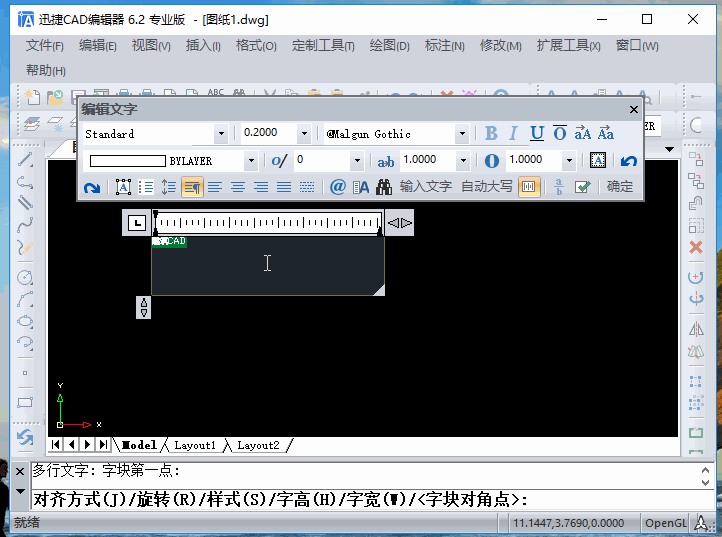Switch to the Layout2 tab

pos(258,445)
